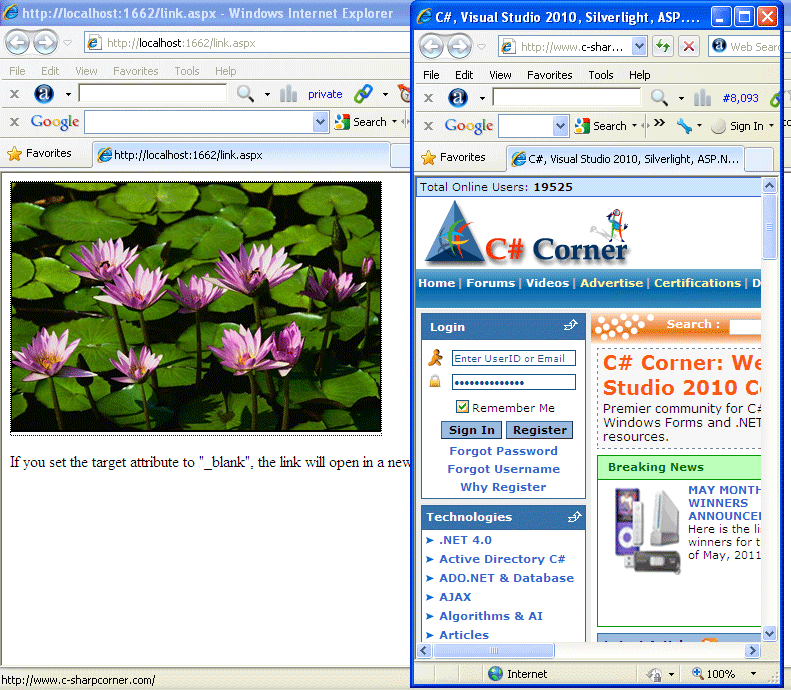Click zoom magnifier icon in status bar
The height and width of the screenshot is (690, 791).
[x=697, y=673]
